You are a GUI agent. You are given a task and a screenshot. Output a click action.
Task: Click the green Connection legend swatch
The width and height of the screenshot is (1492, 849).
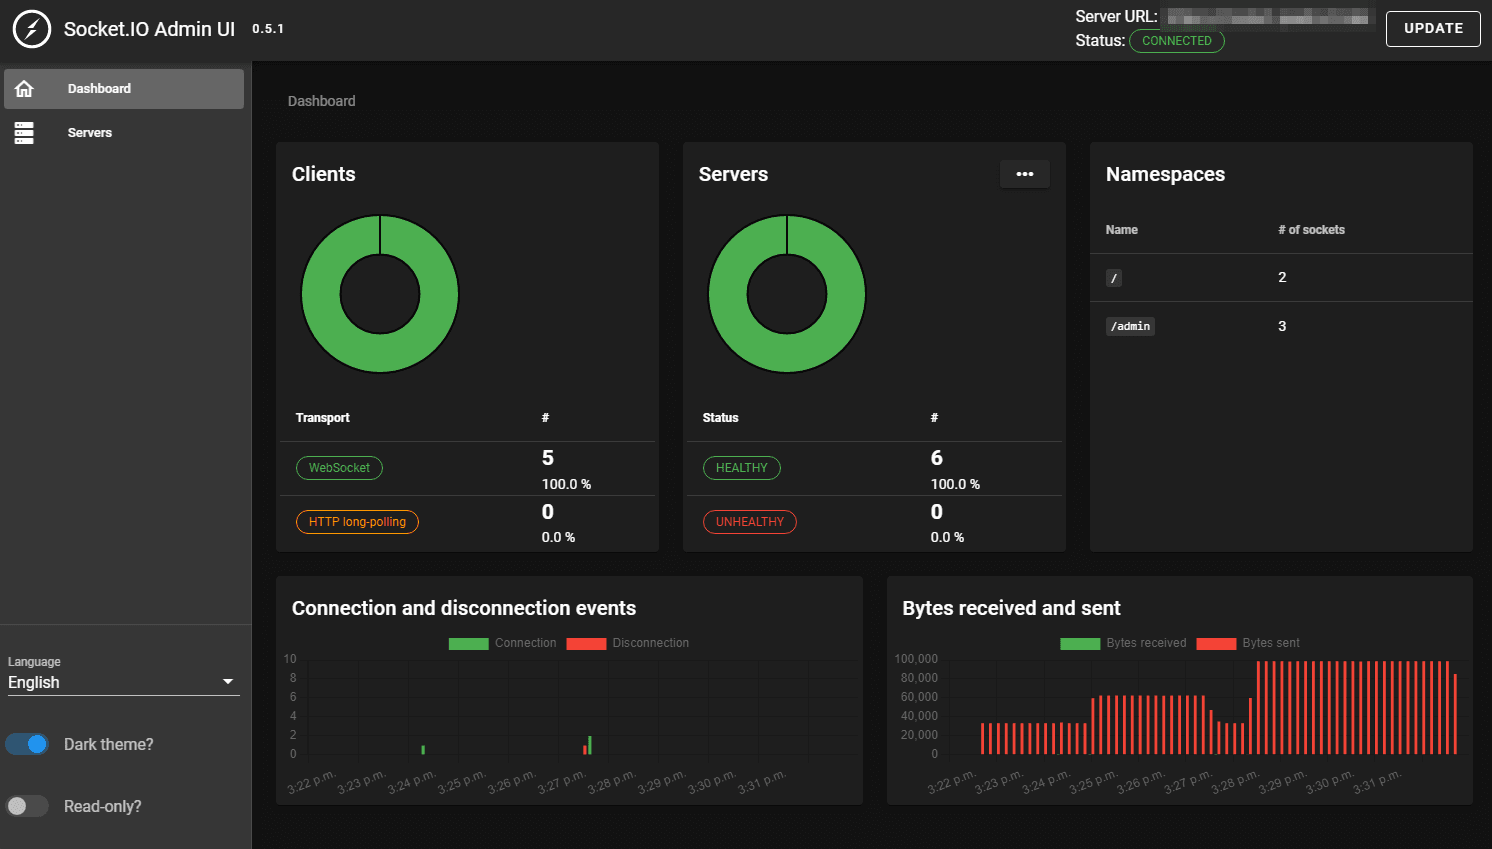(468, 643)
